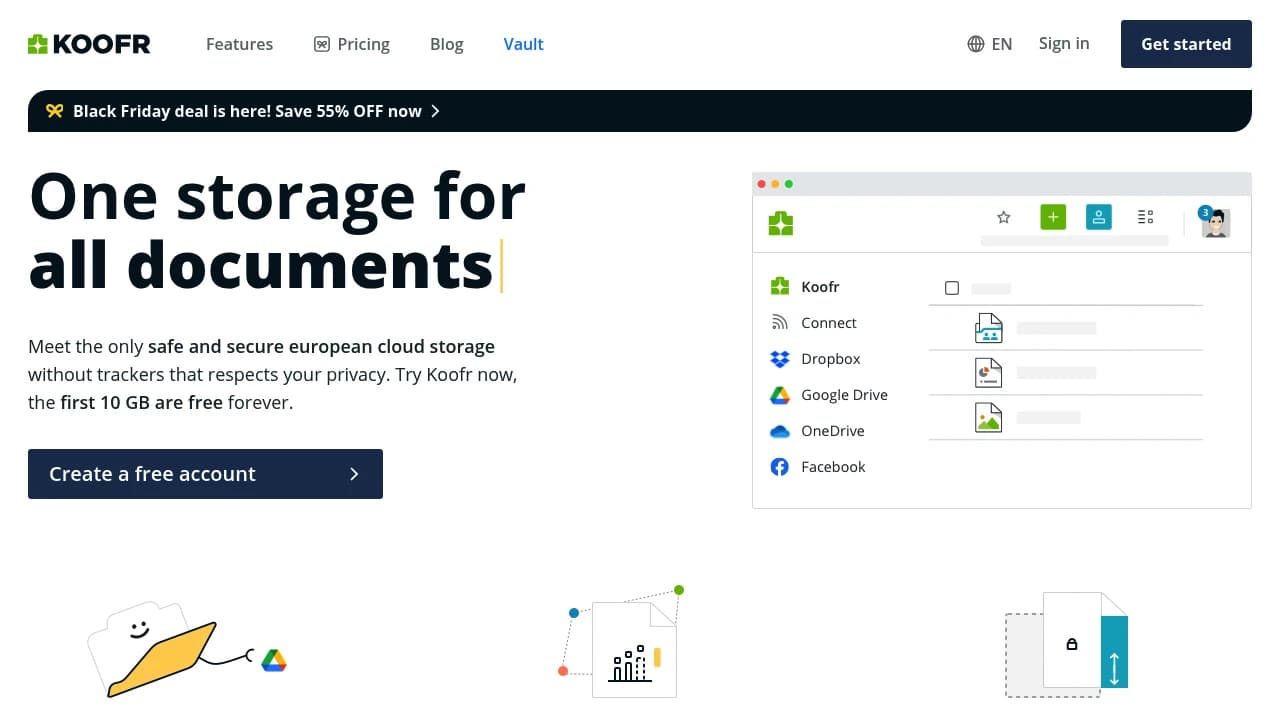Click the smiling folder illustration
The width and height of the screenshot is (1280, 720).
152,649
